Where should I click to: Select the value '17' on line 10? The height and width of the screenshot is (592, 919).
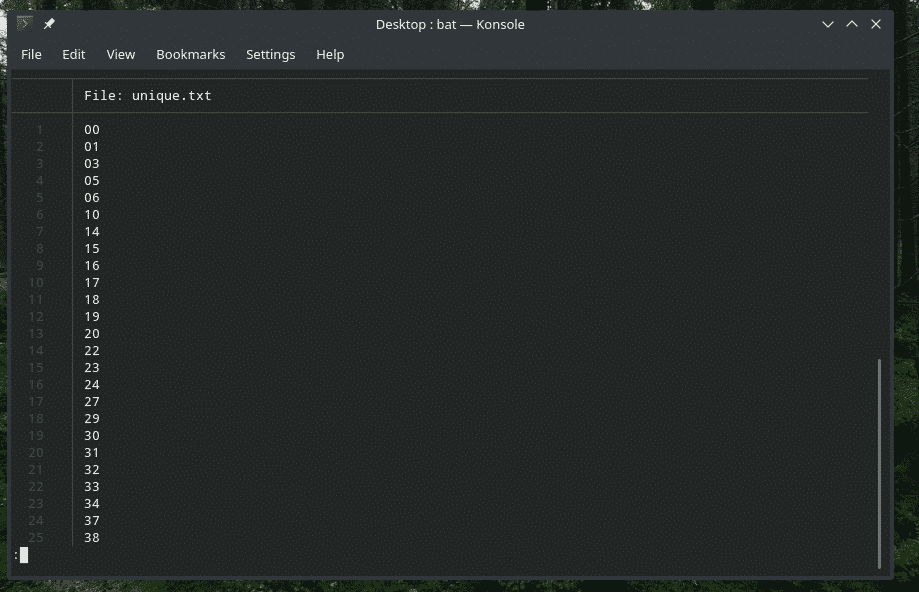(92, 283)
